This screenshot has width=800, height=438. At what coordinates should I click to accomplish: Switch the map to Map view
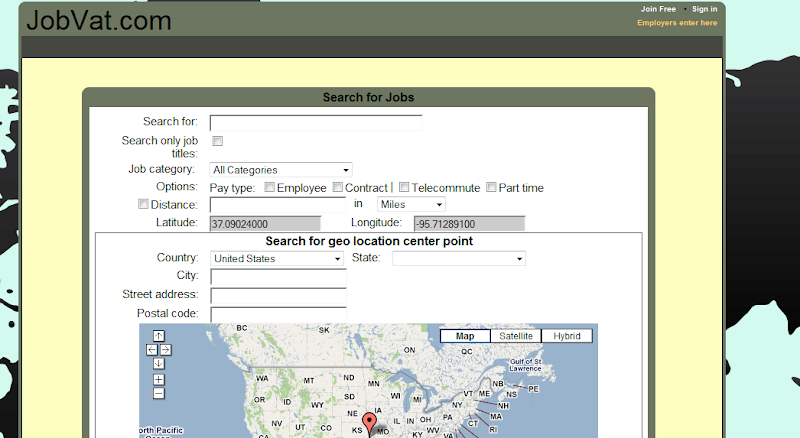(x=465, y=336)
